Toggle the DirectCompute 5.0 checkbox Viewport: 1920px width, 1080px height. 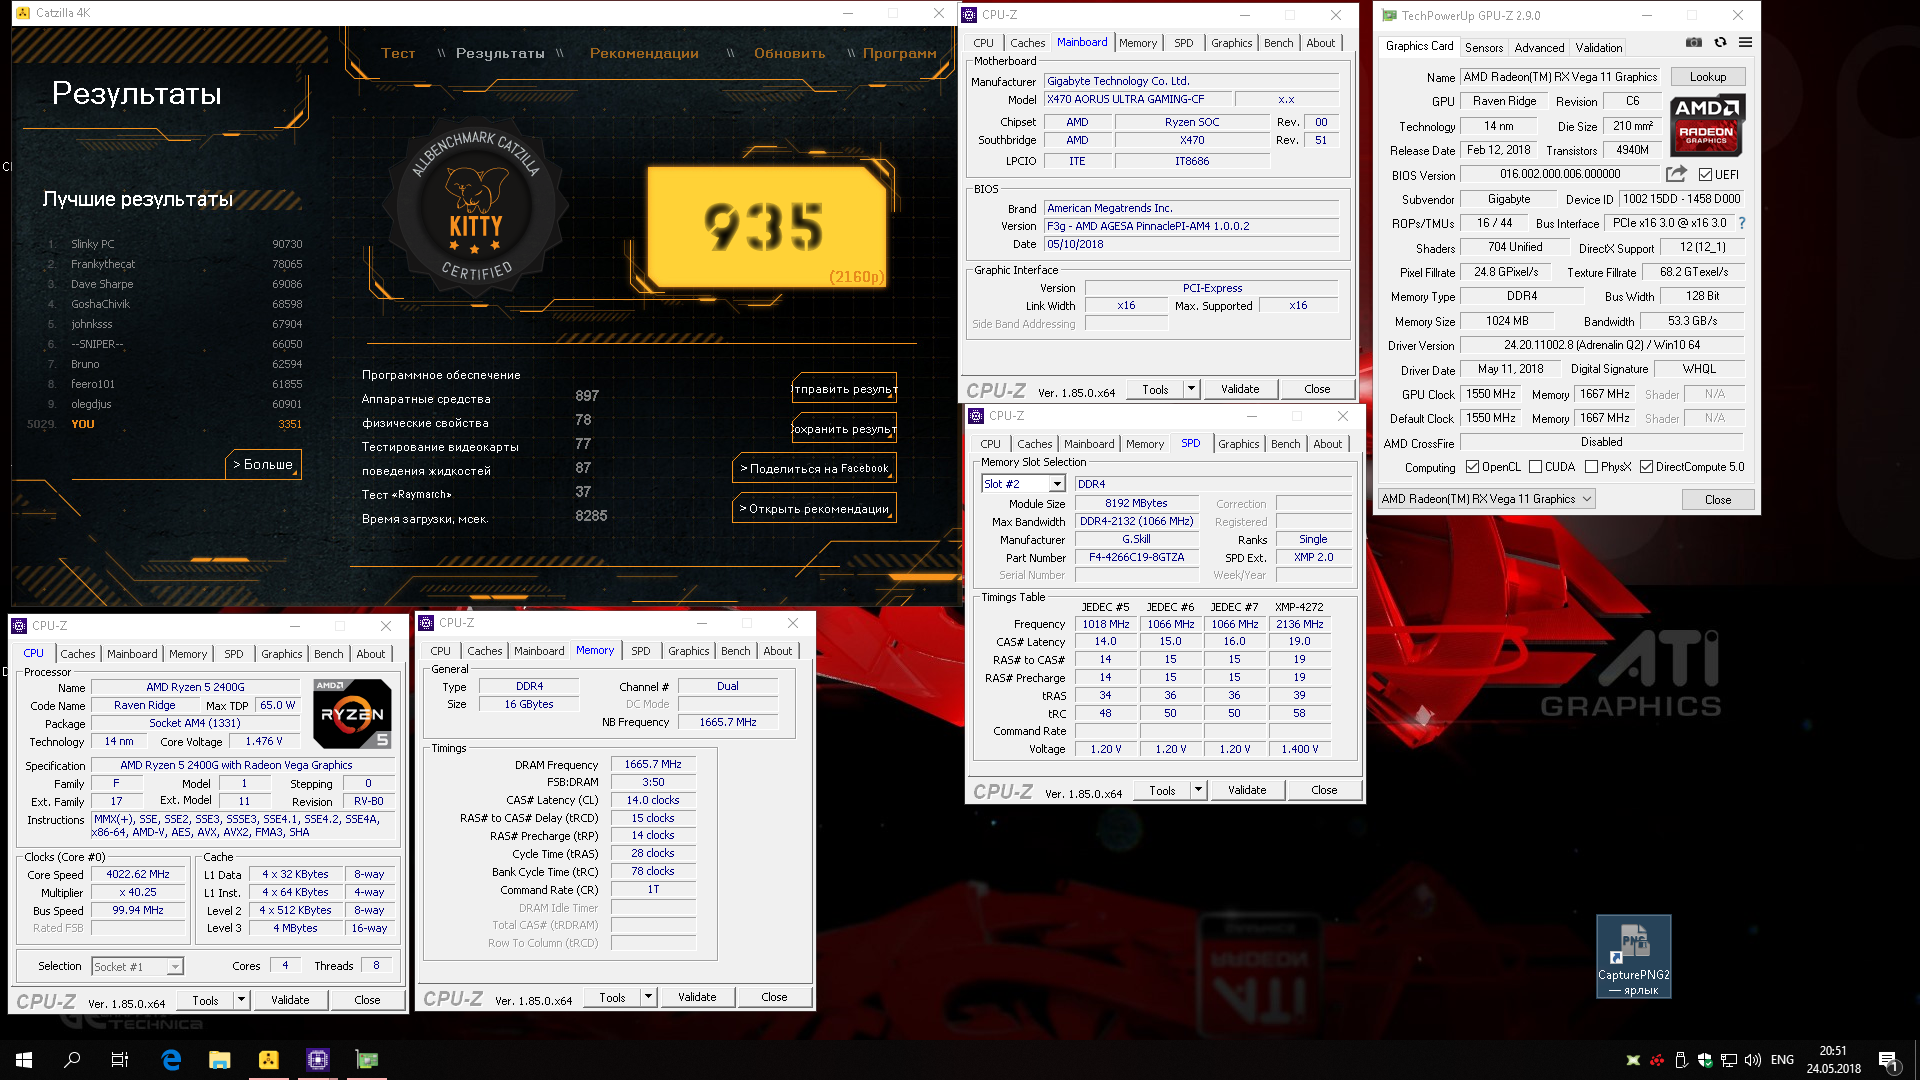[1646, 467]
